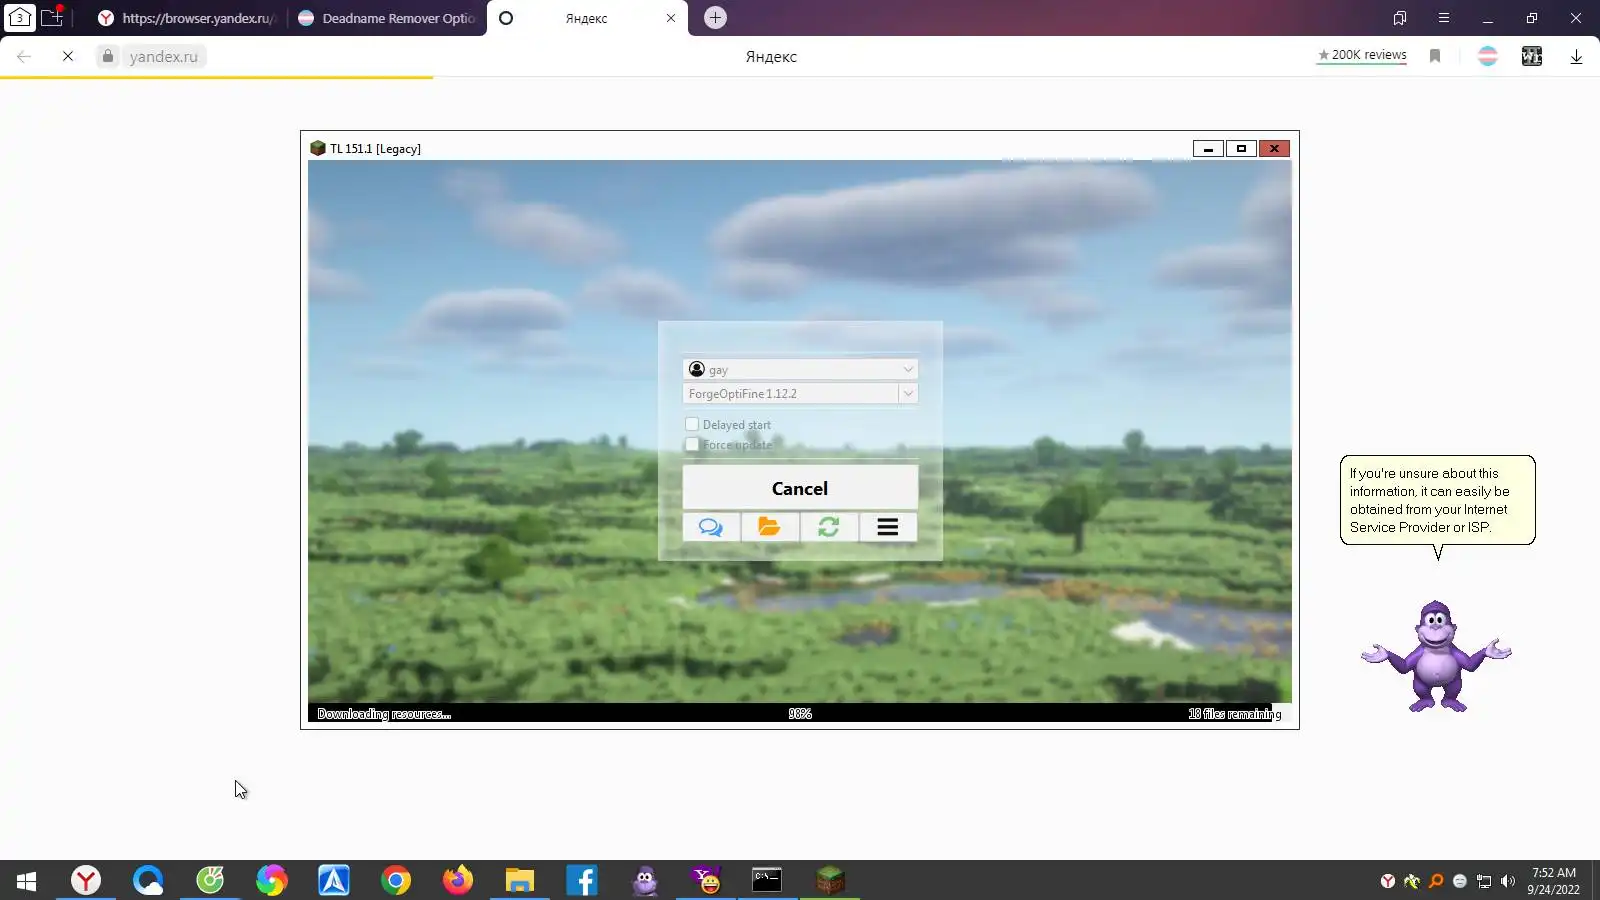This screenshot has height=900, width=1600.
Task: Open Yandex Browser from the taskbar
Action: (x=86, y=880)
